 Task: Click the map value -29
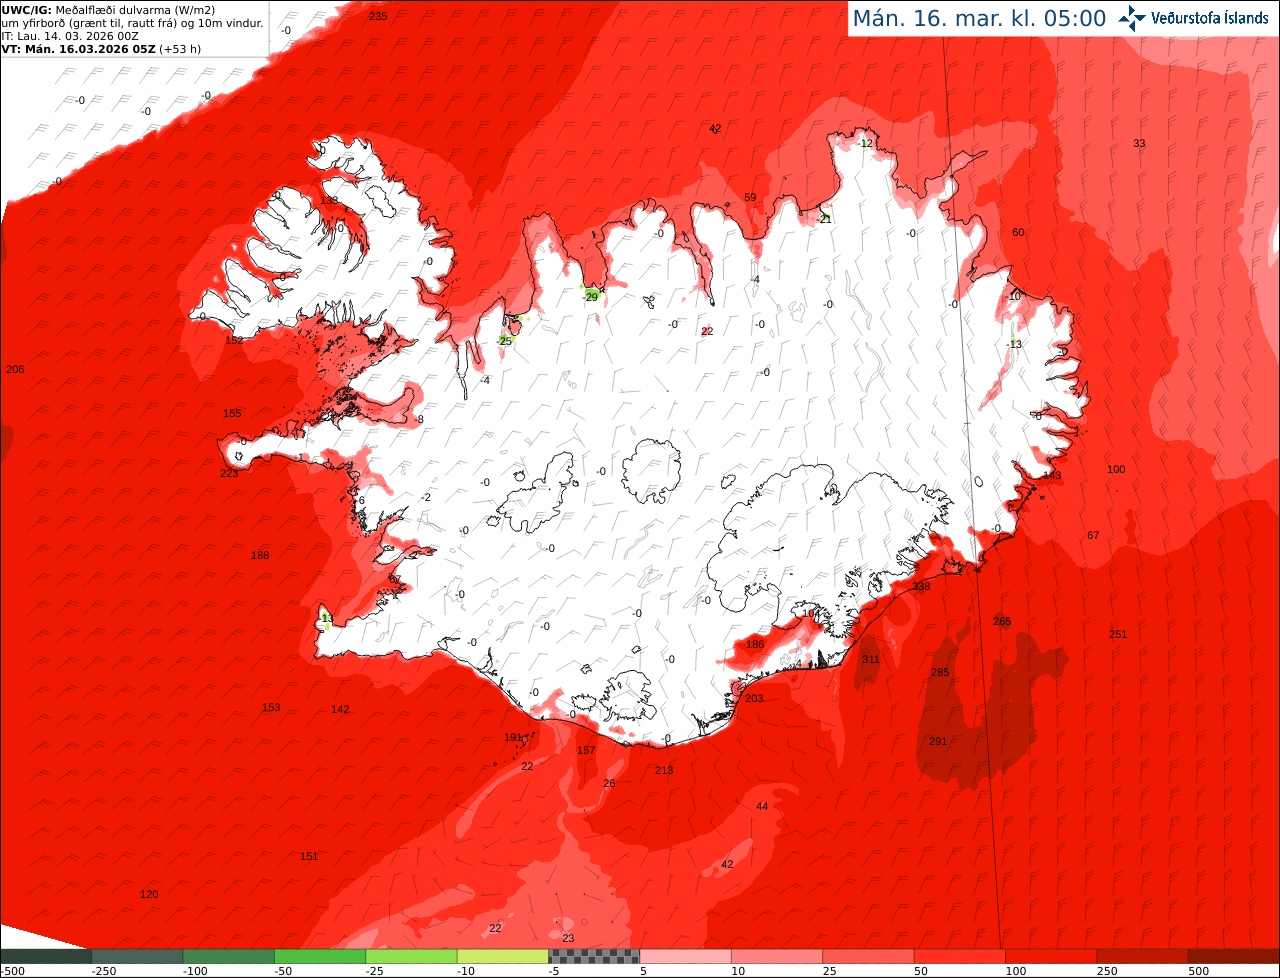[590, 297]
